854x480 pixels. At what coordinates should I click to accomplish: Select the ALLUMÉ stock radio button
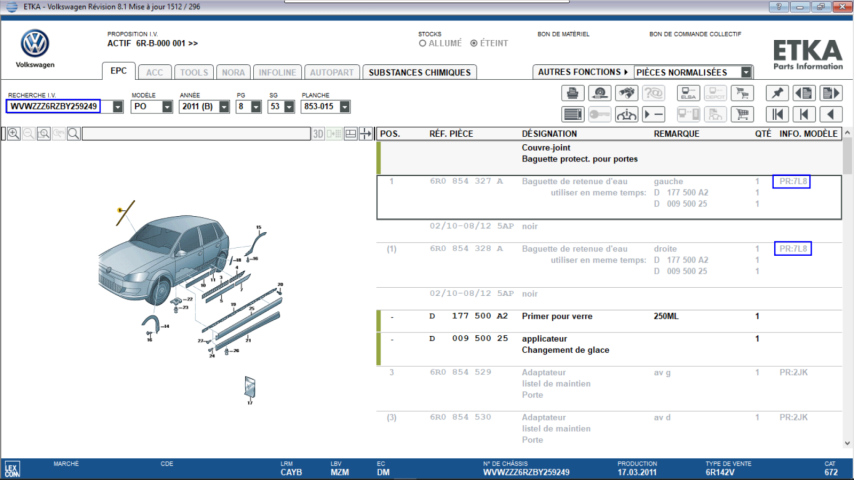[x=423, y=43]
